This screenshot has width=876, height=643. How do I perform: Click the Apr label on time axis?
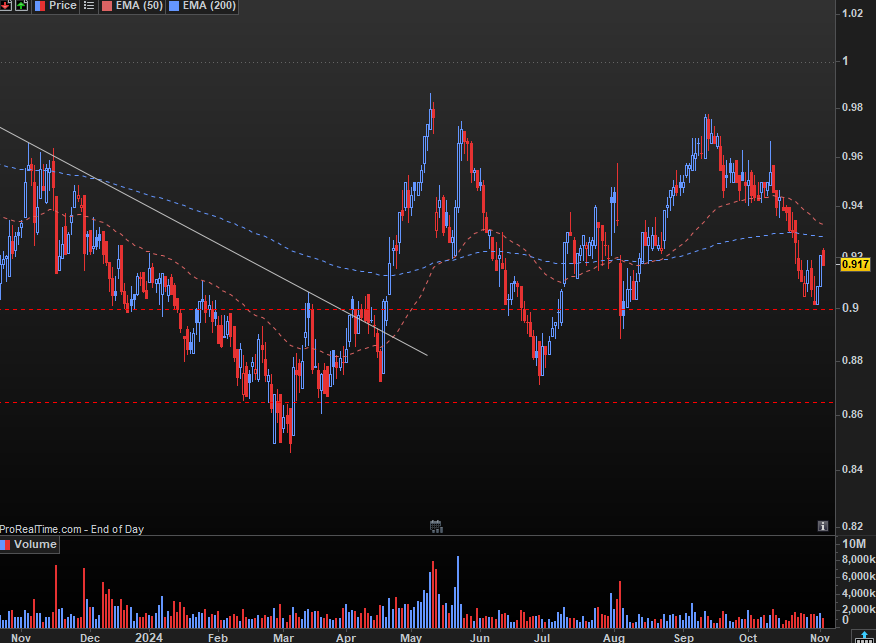tap(346, 637)
